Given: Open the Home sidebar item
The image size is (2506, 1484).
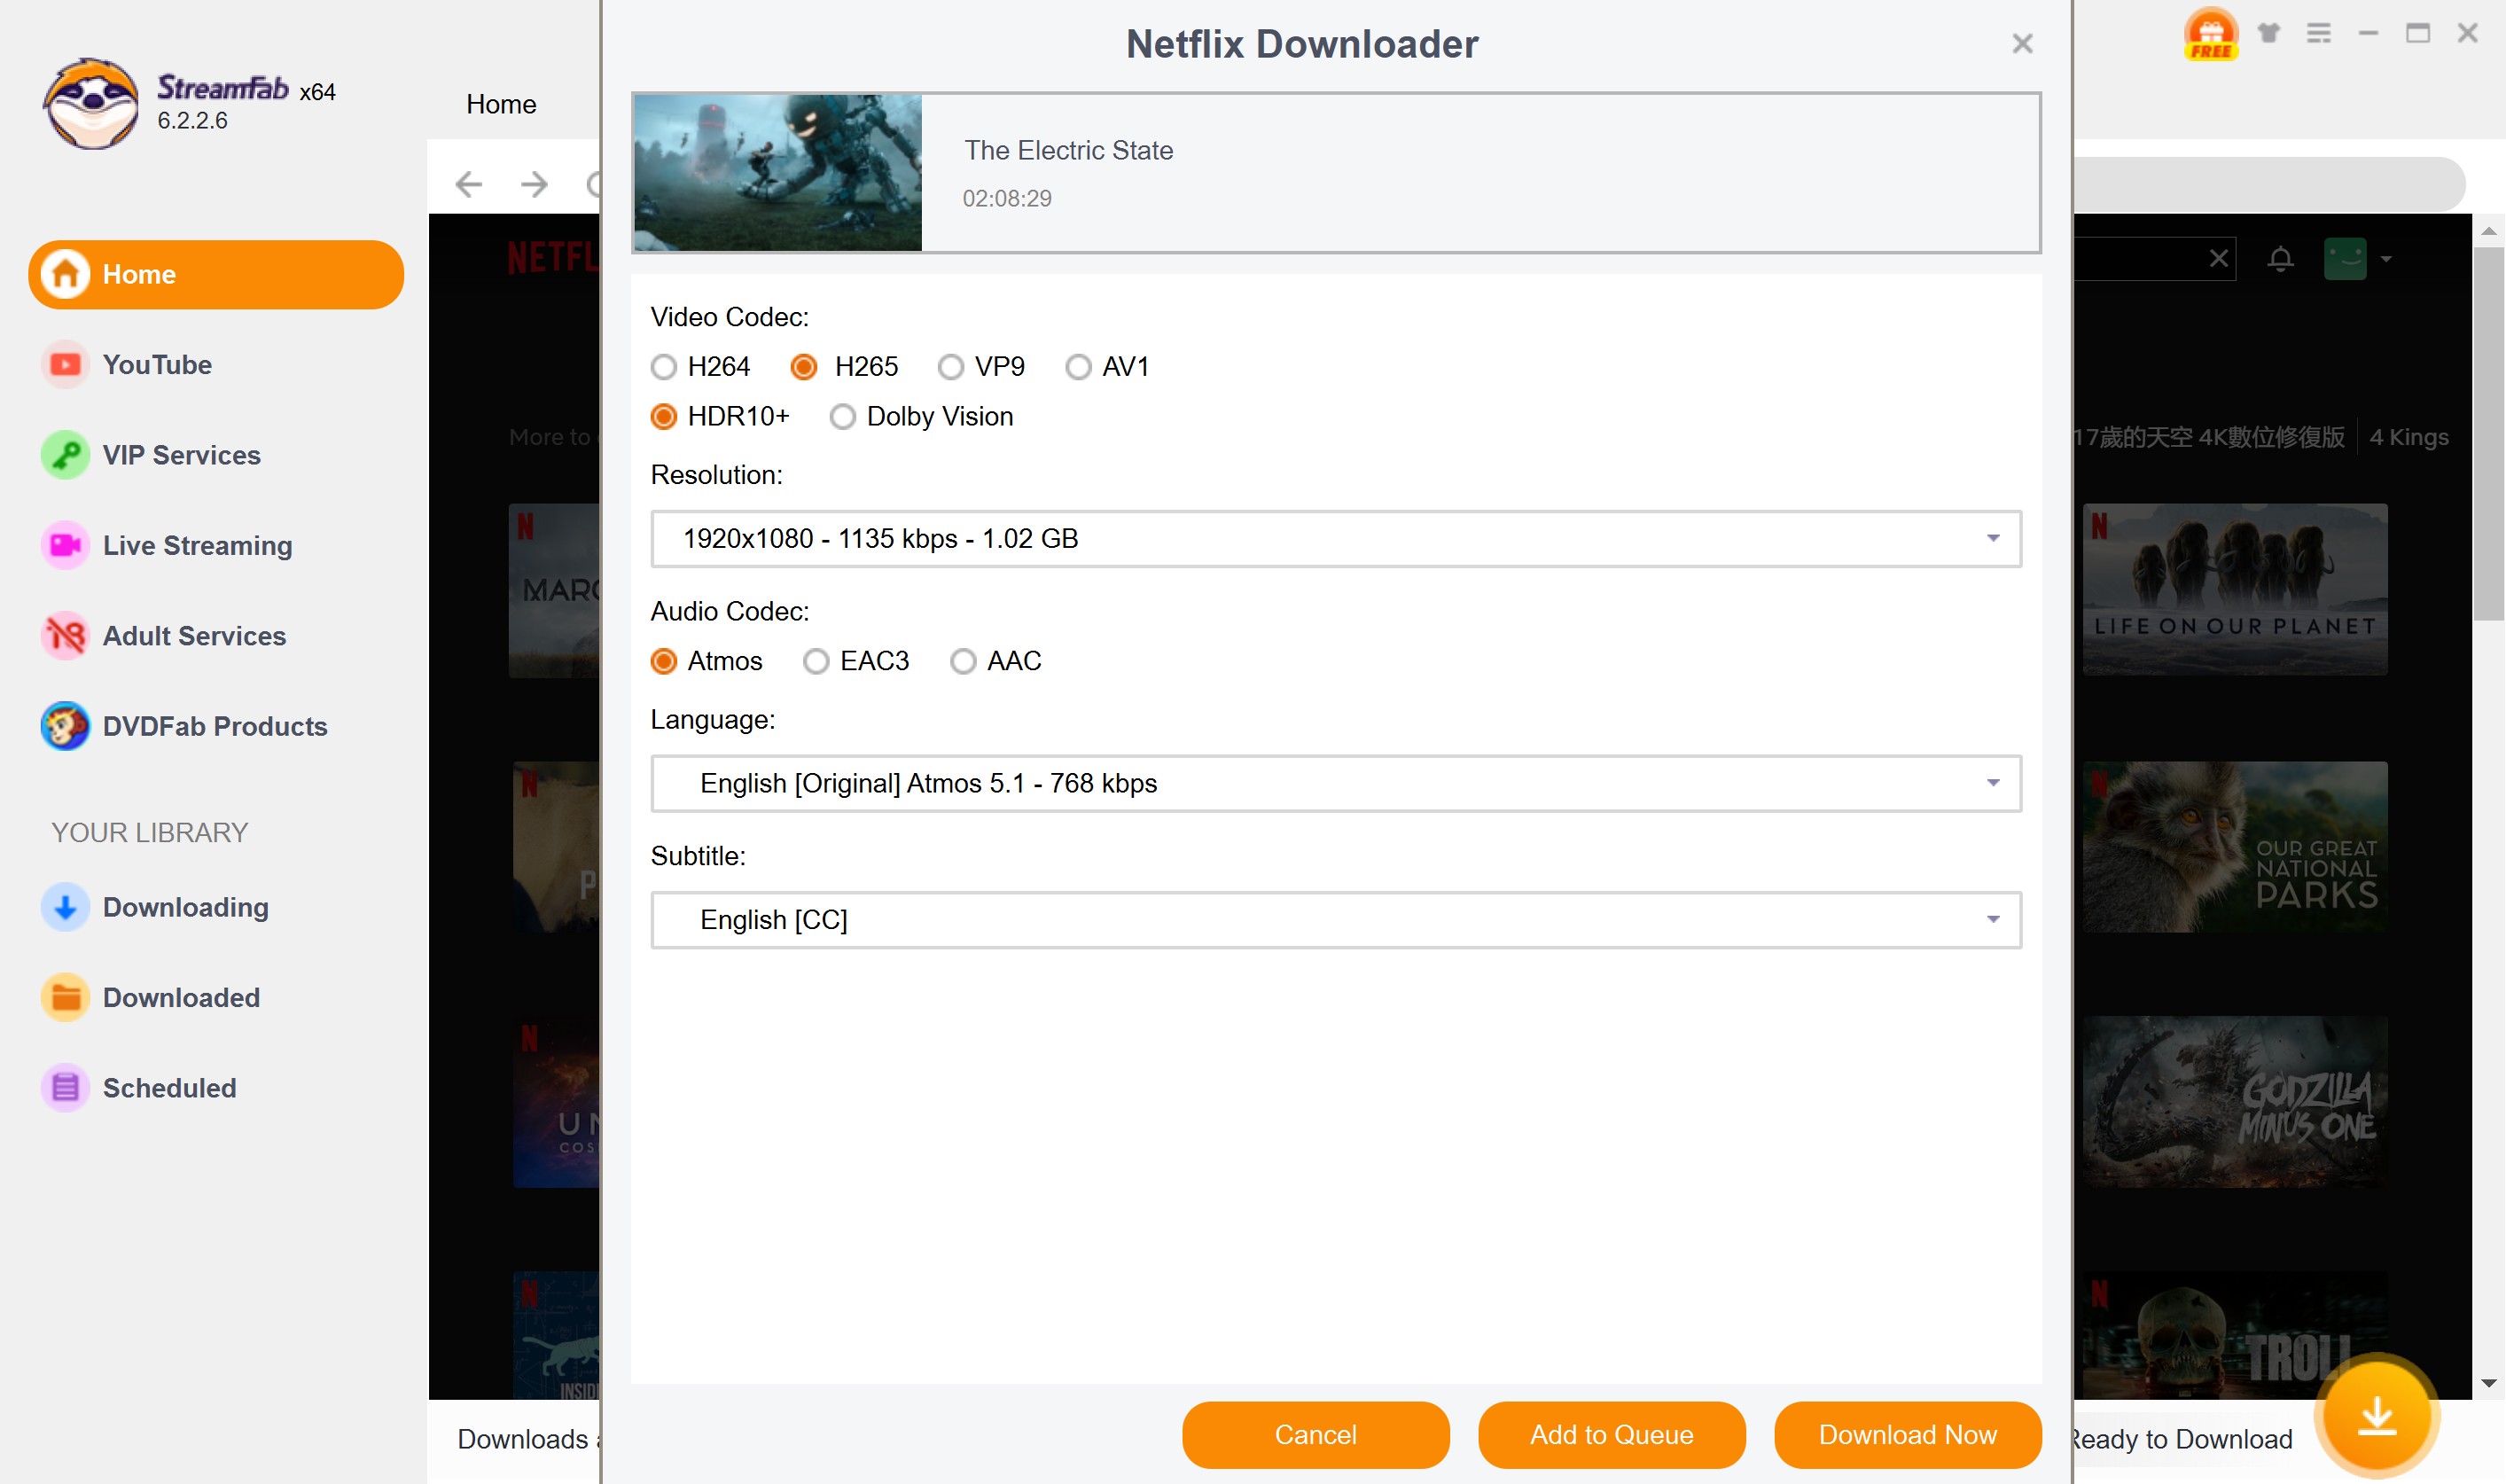Looking at the screenshot, I should (215, 274).
